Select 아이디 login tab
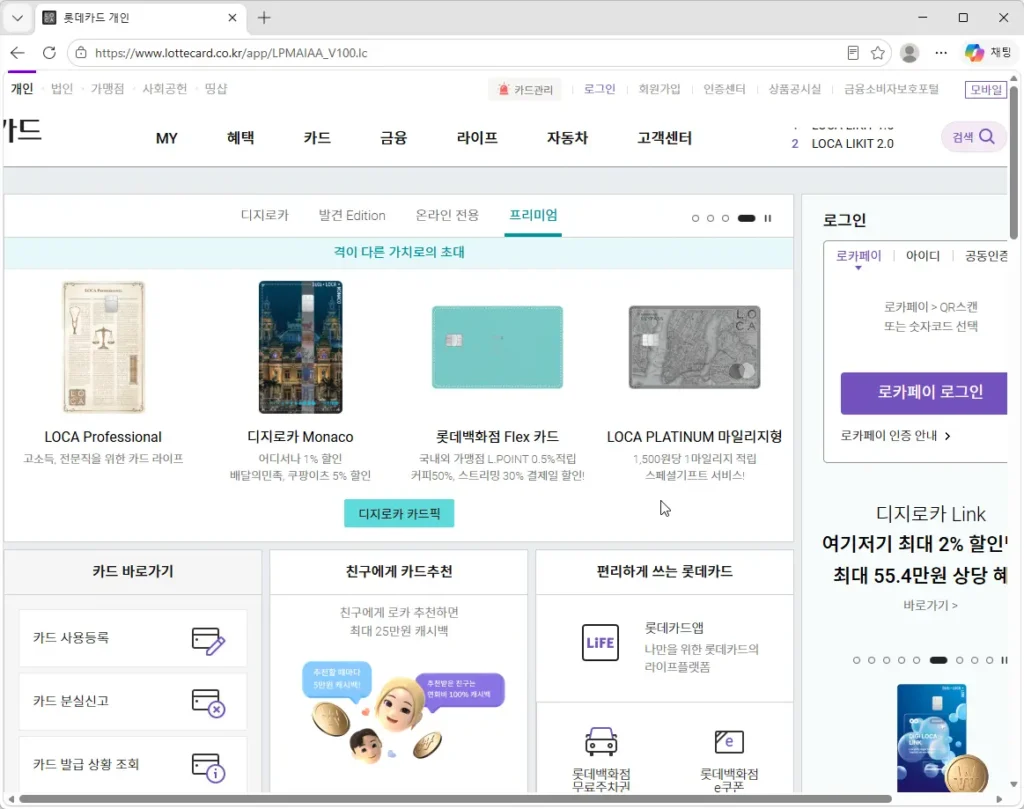The height and width of the screenshot is (809, 1024). pos(923,256)
